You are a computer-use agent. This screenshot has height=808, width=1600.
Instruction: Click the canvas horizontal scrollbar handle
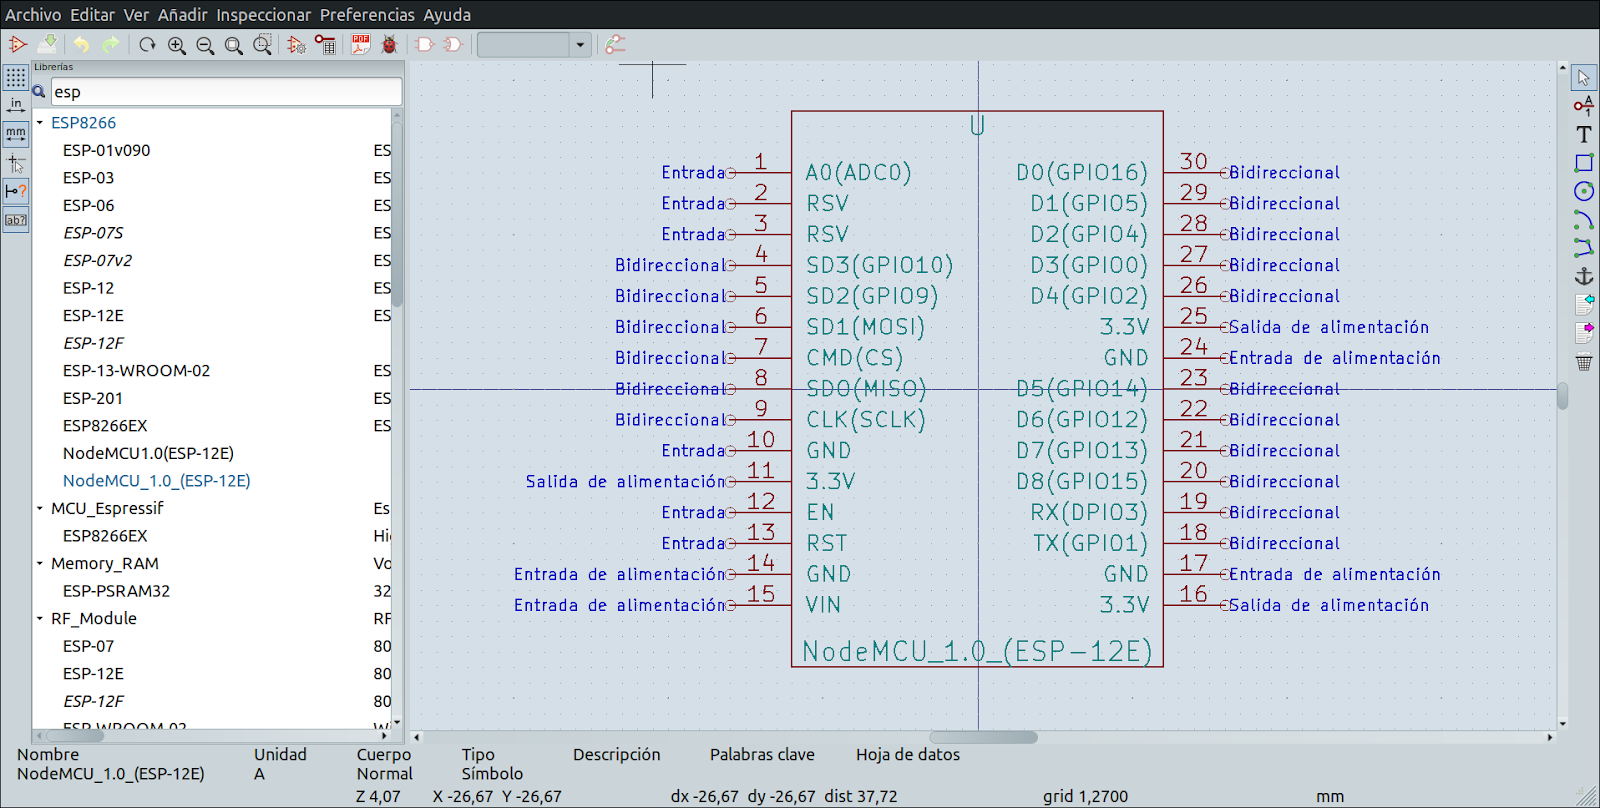coord(983,737)
